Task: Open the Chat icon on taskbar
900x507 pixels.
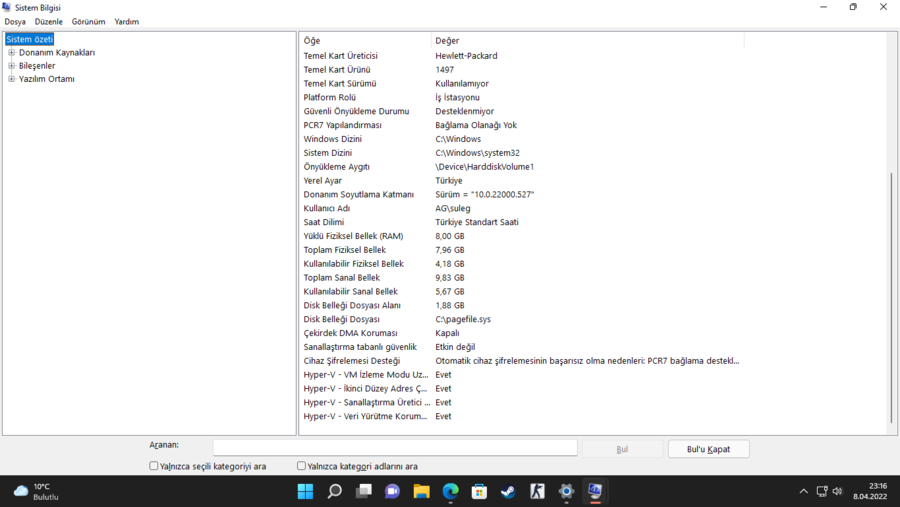Action: 393,491
